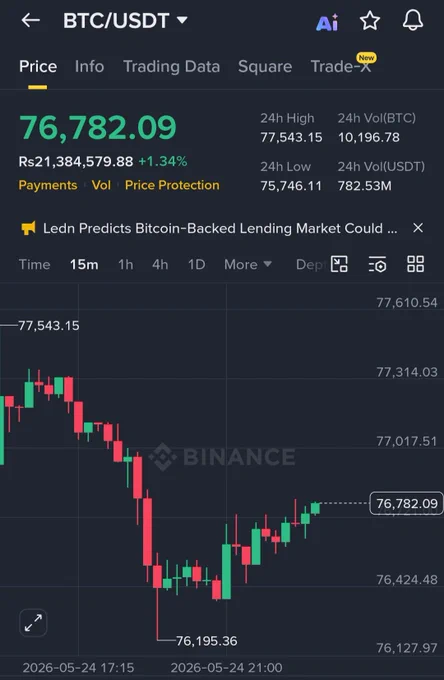
Task: Open the chart layout grid icon
Action: tap(415, 264)
